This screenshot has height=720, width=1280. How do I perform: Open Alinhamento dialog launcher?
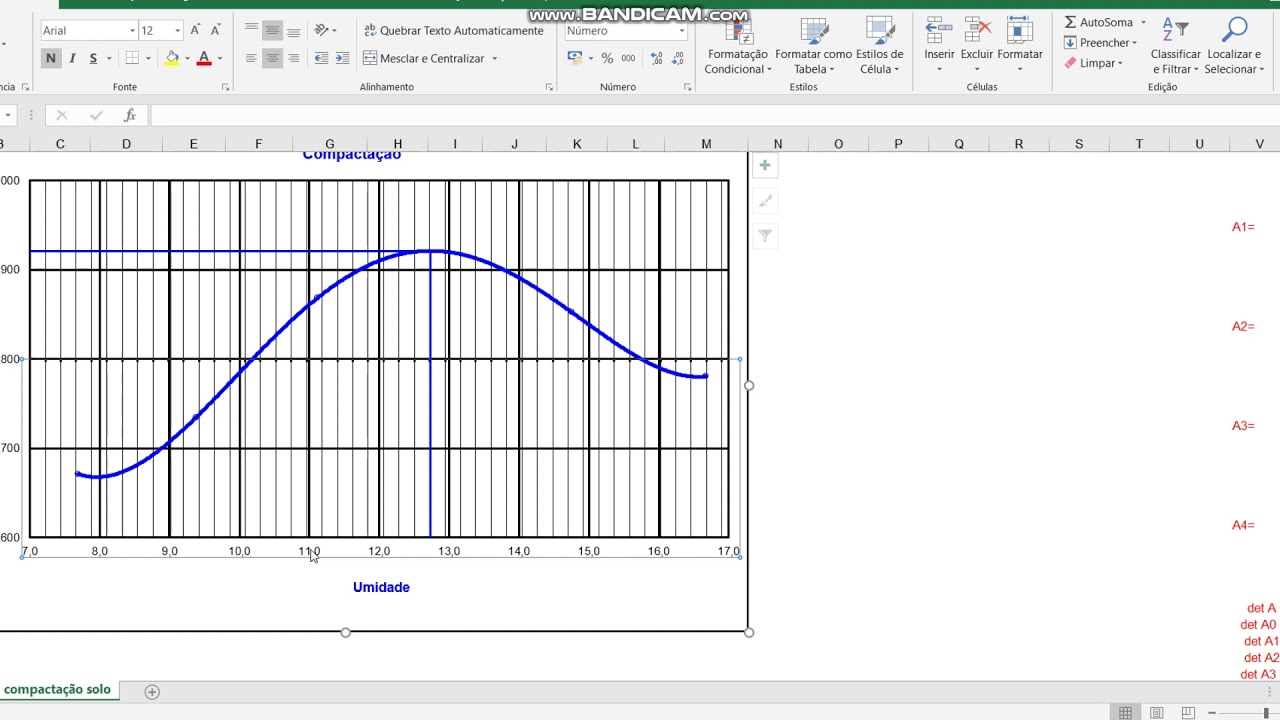coord(549,87)
